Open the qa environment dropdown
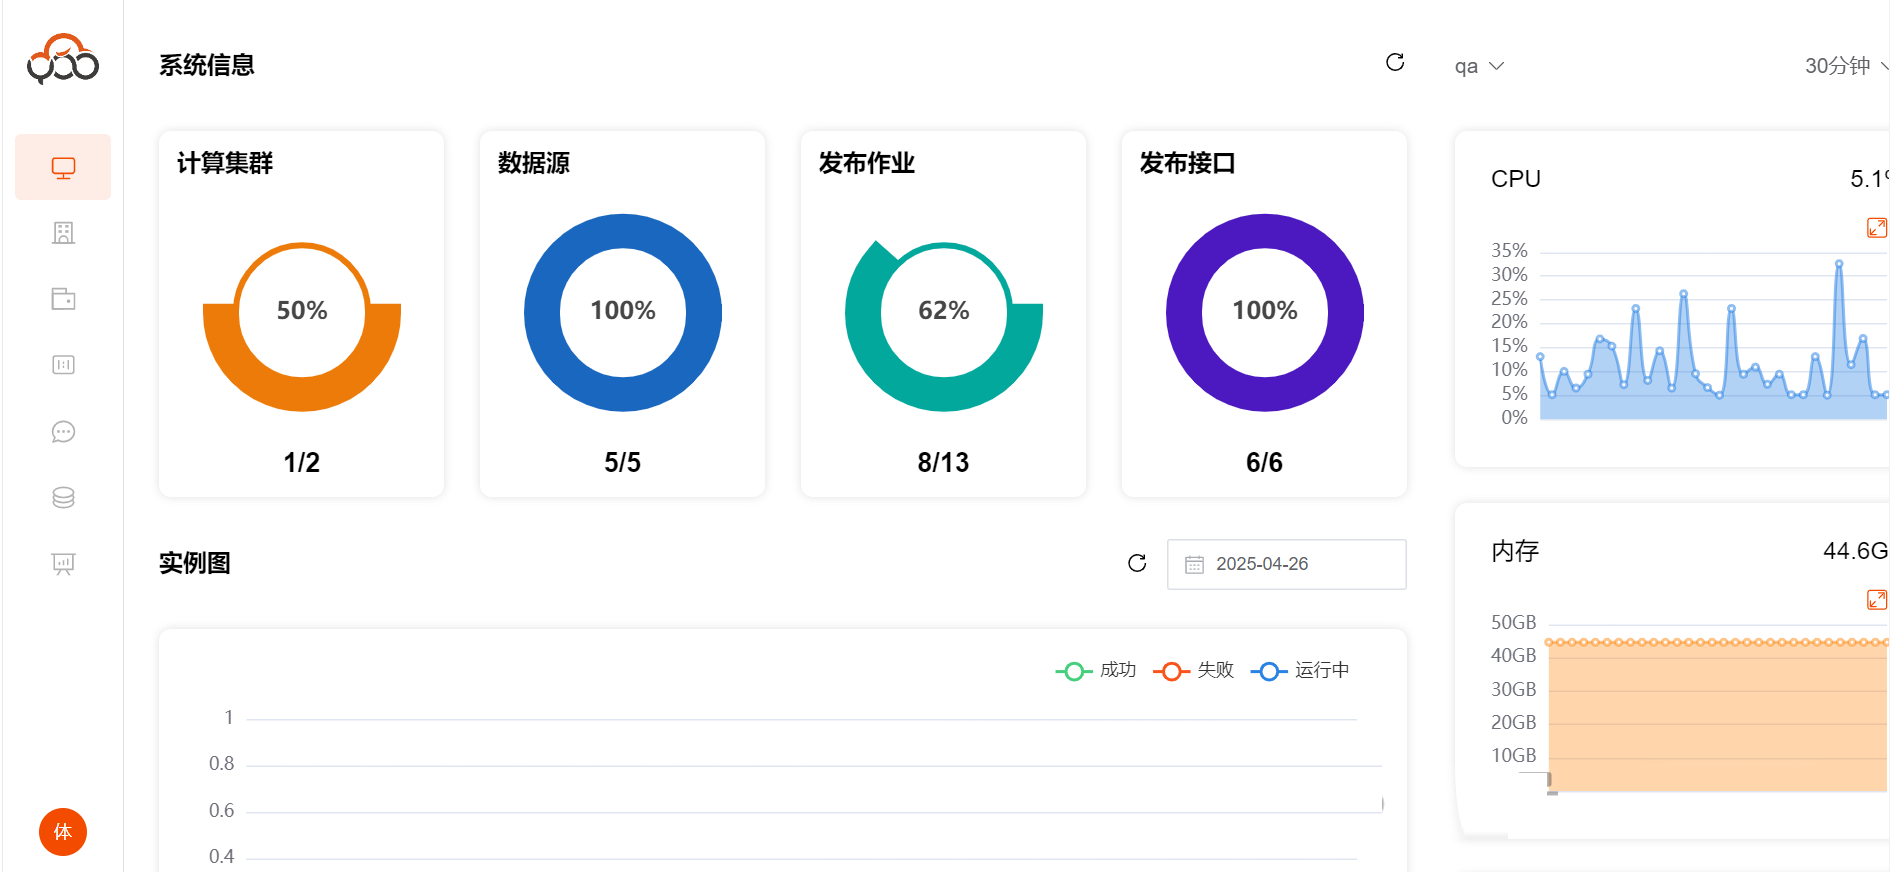 [1479, 66]
